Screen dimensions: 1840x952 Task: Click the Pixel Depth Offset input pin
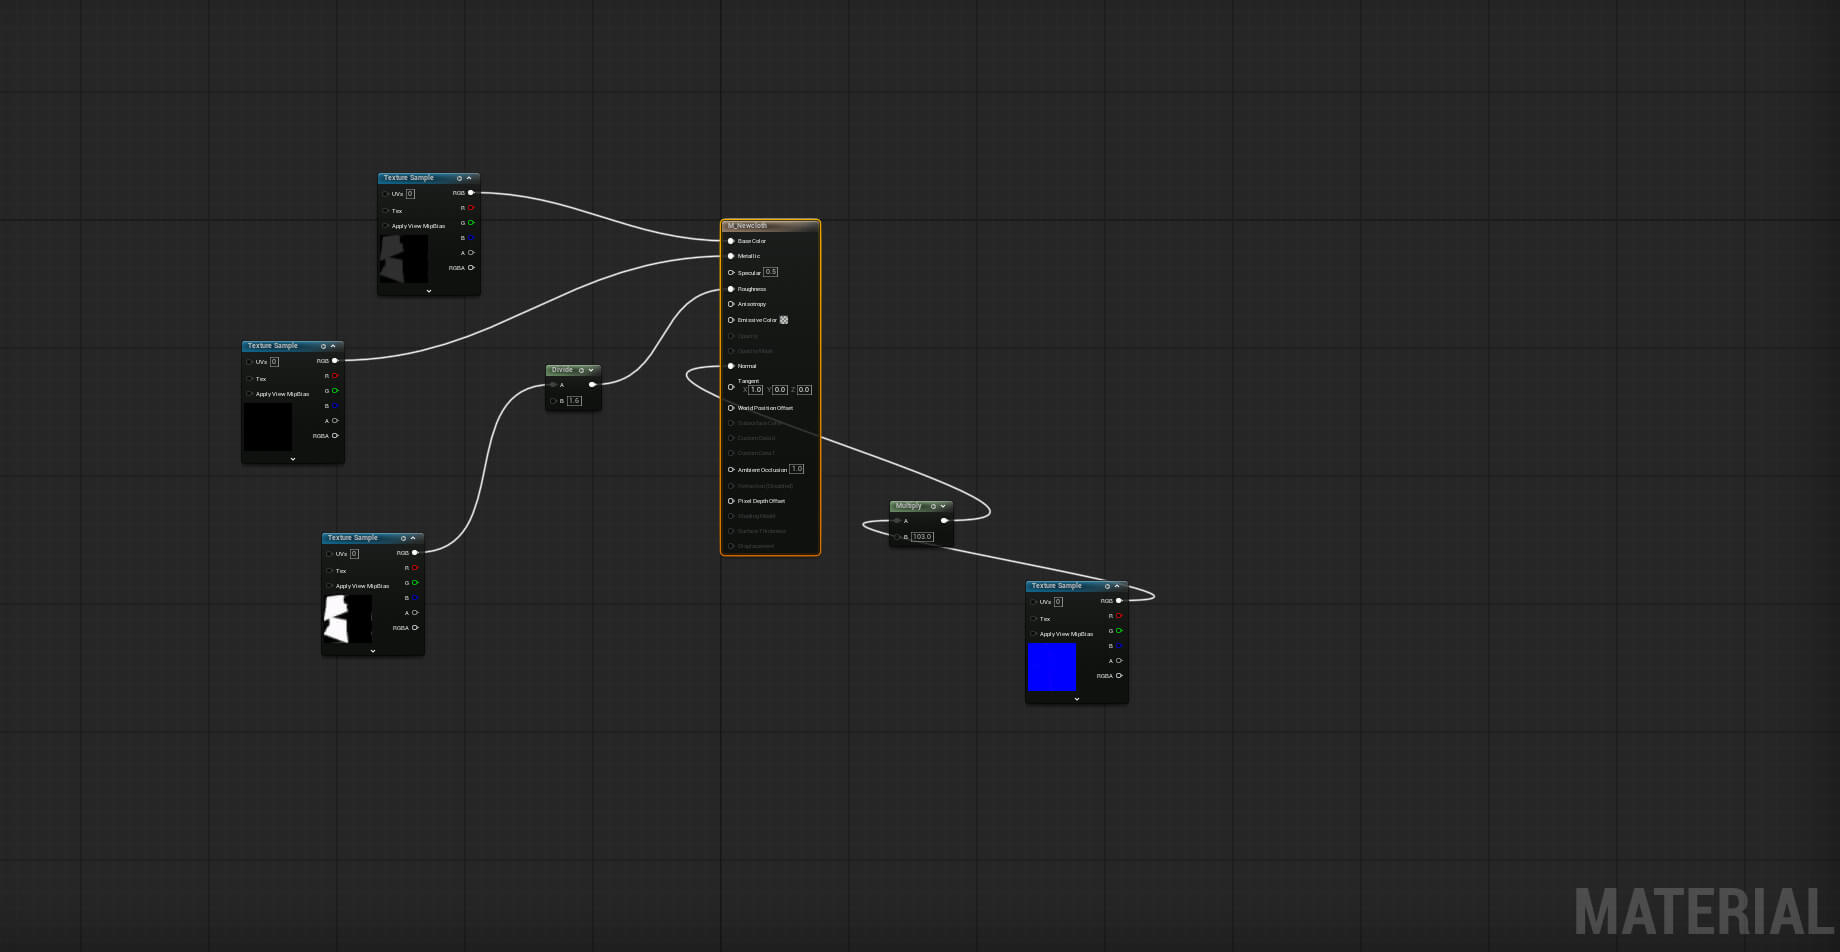(731, 501)
